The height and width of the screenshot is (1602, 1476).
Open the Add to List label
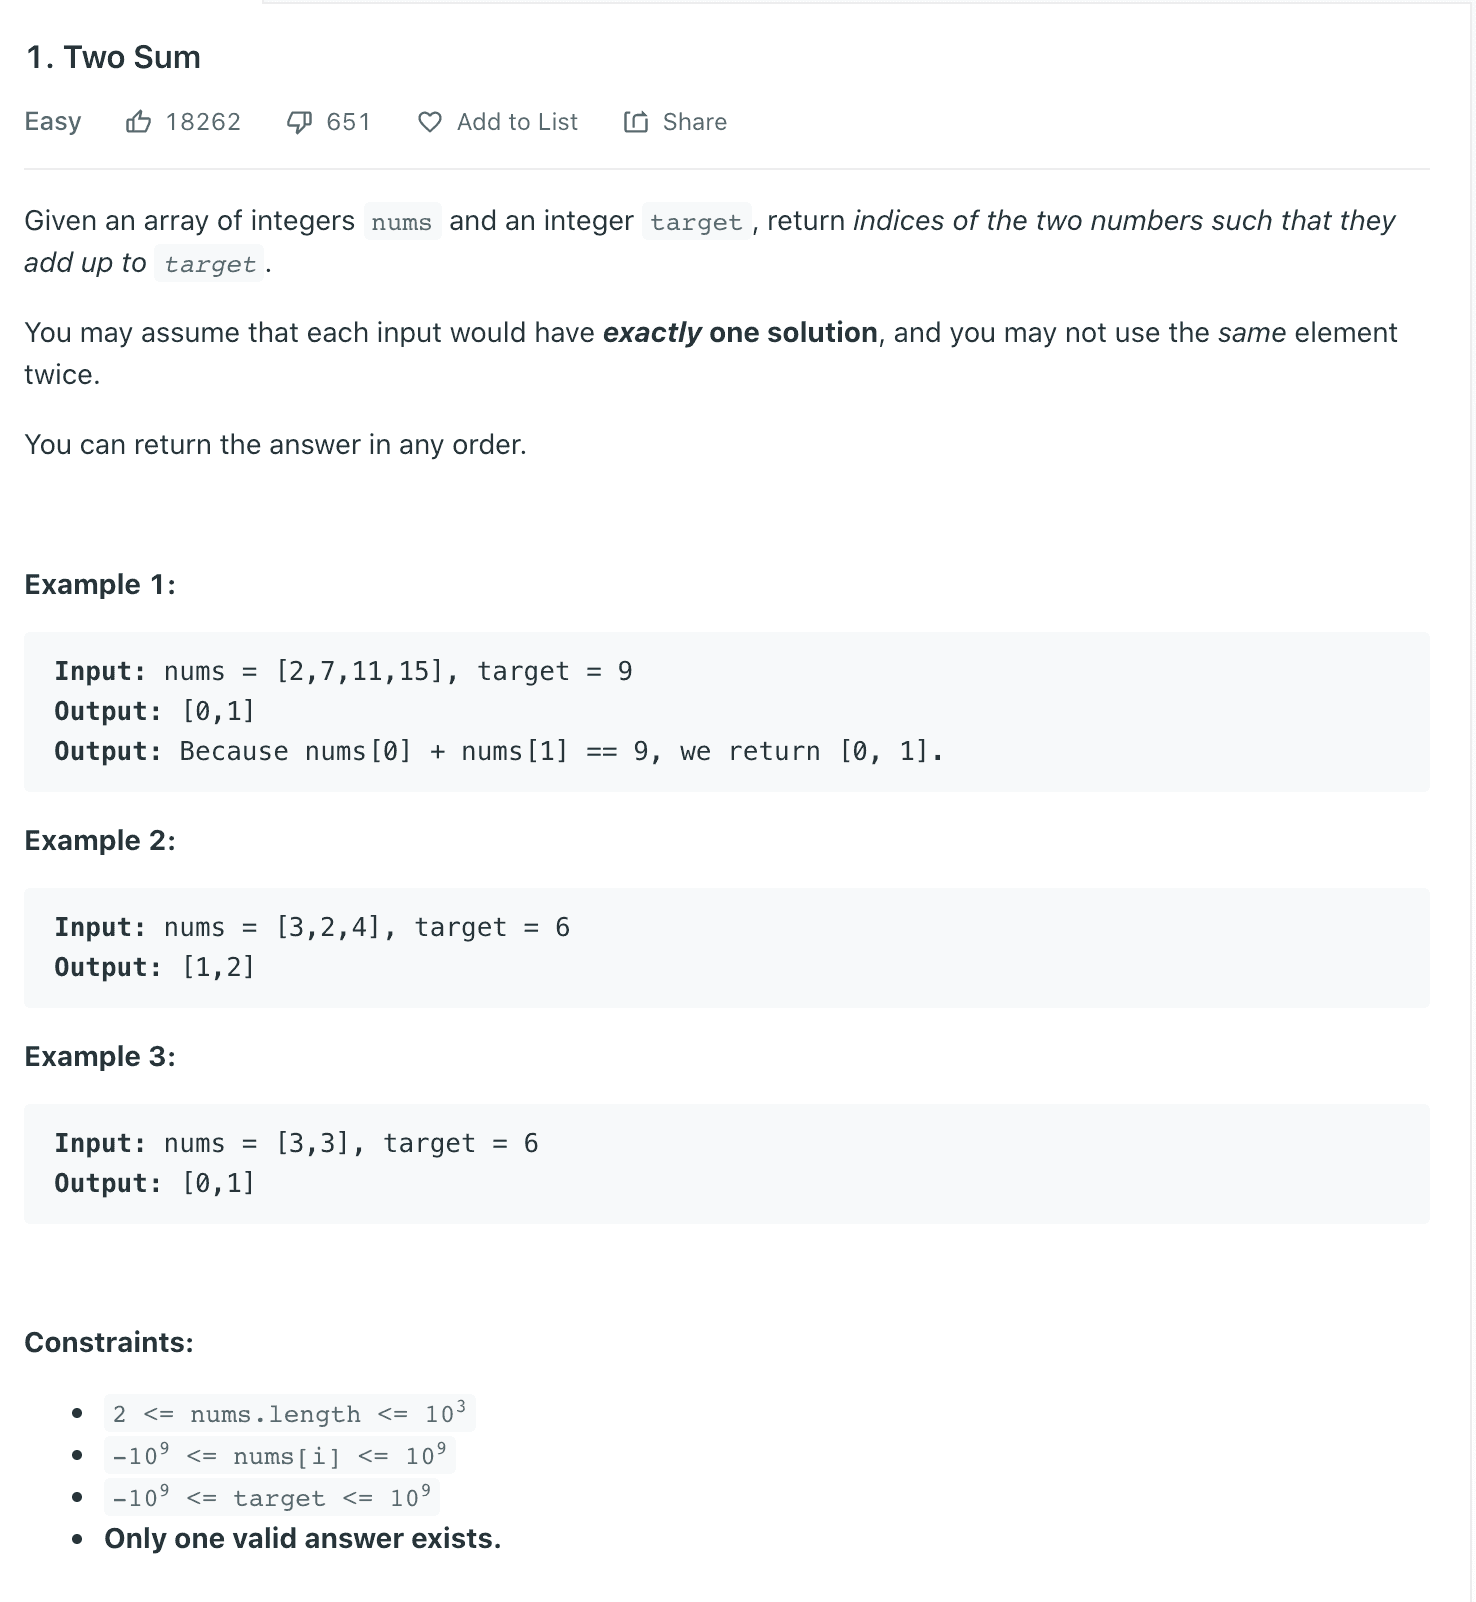tap(517, 122)
